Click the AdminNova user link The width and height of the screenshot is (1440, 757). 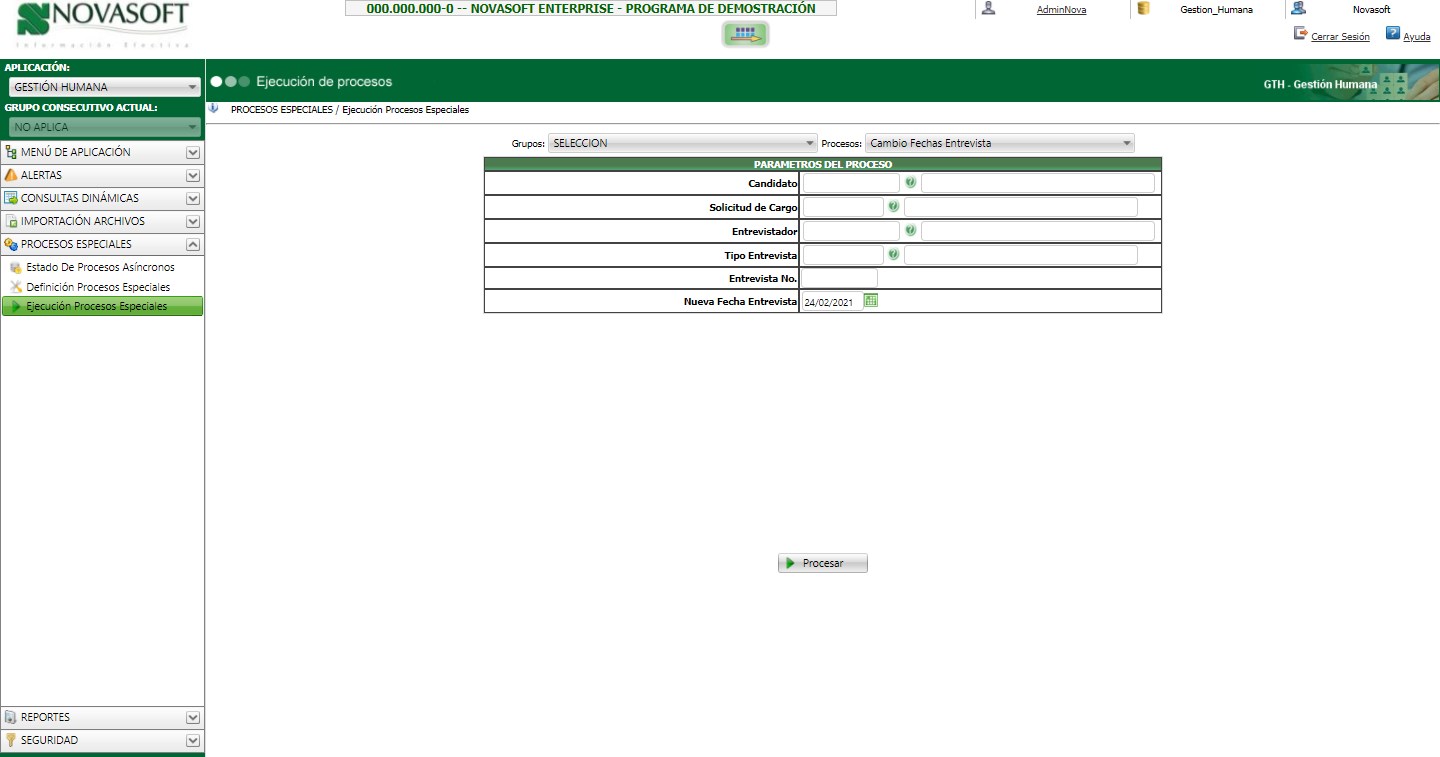click(1061, 9)
